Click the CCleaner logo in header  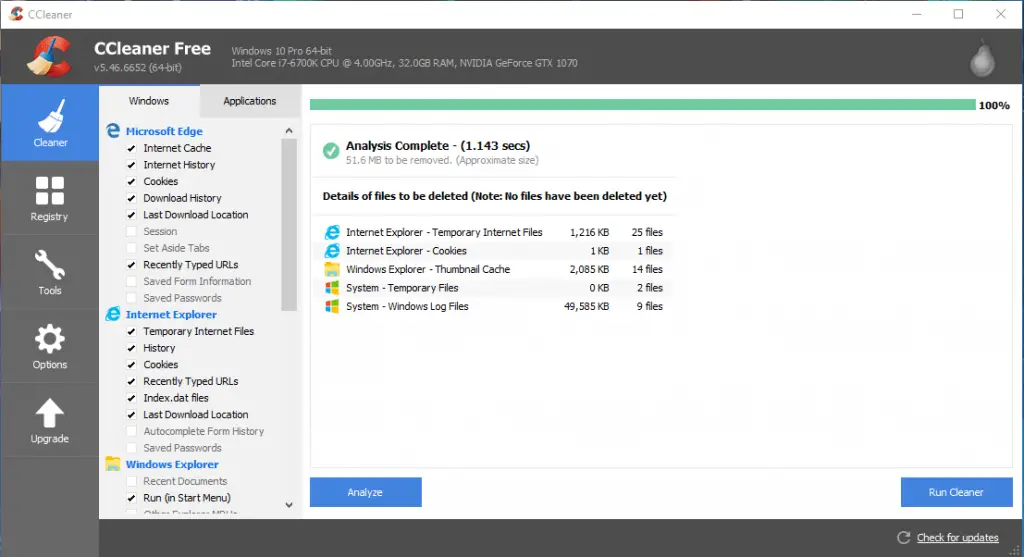coord(50,56)
